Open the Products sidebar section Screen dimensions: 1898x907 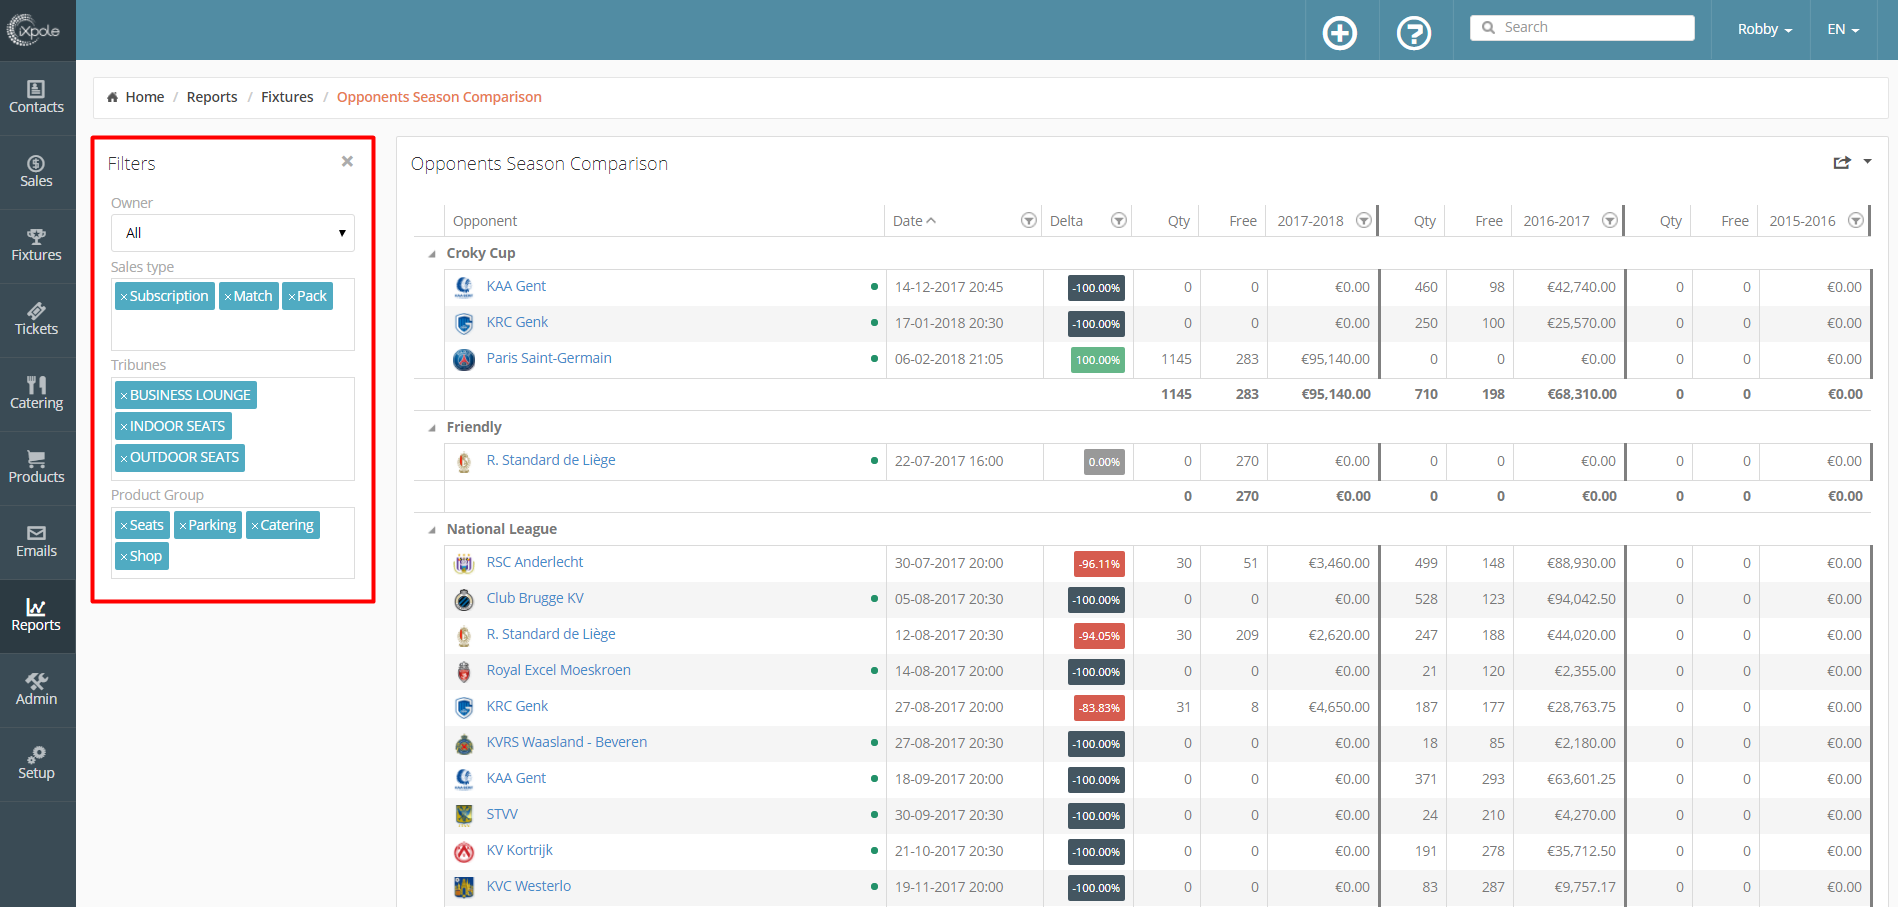[37, 468]
